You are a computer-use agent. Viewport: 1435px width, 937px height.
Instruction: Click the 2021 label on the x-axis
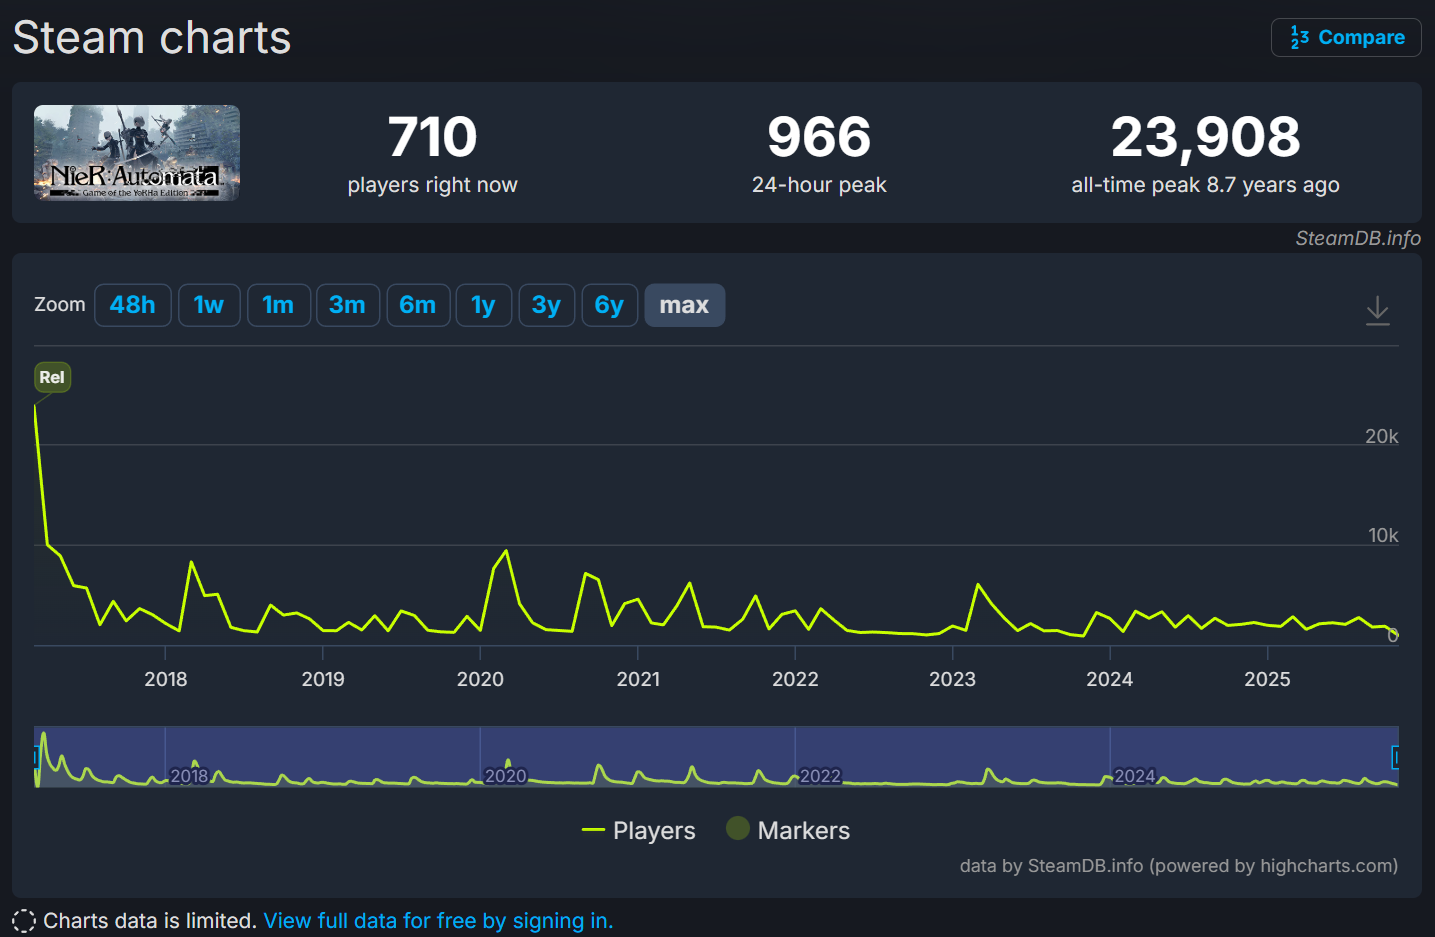click(638, 679)
